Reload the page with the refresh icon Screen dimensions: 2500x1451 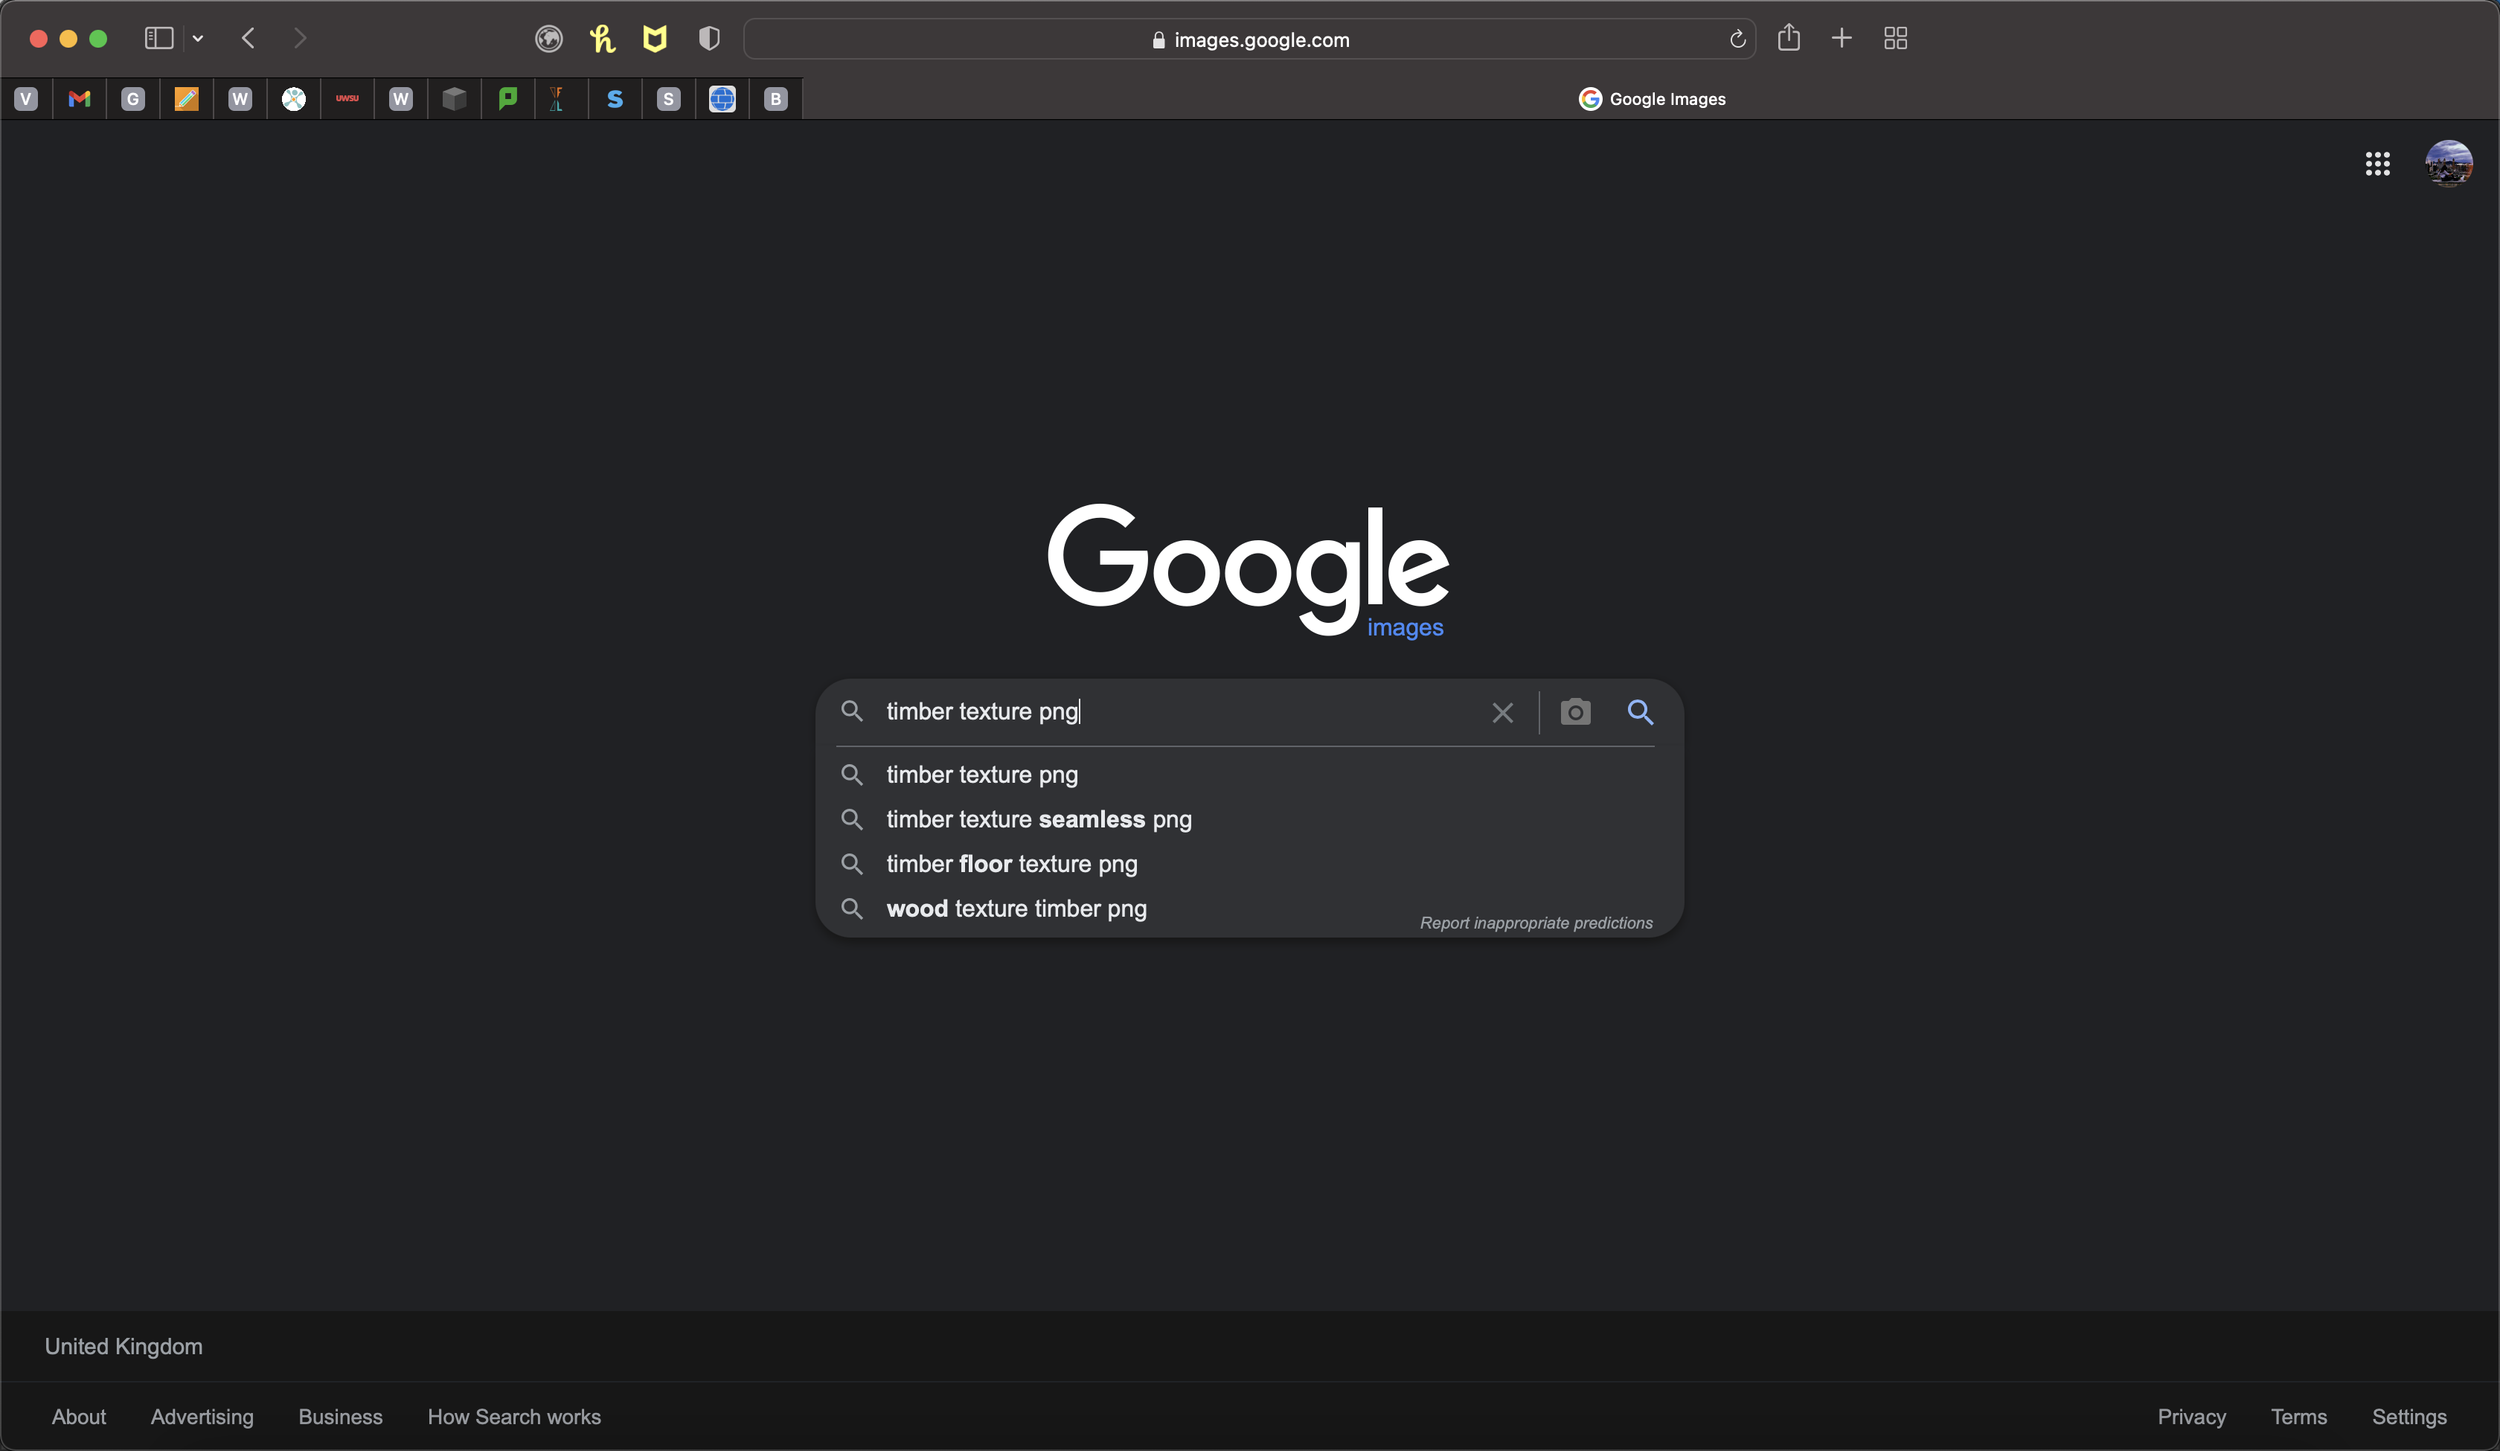pyautogui.click(x=1737, y=39)
